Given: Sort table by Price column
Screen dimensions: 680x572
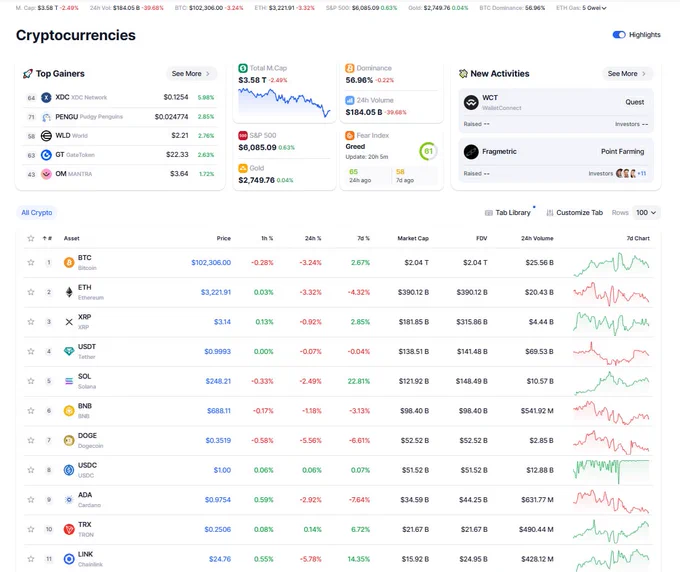Looking at the screenshot, I should 224,238.
